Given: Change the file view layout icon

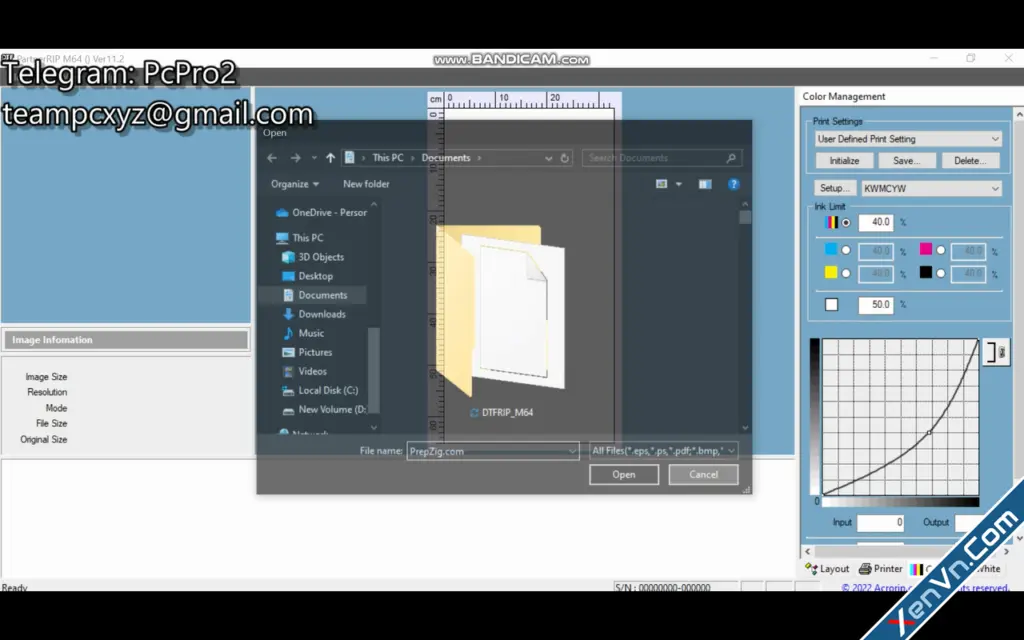Looking at the screenshot, I should [x=662, y=184].
